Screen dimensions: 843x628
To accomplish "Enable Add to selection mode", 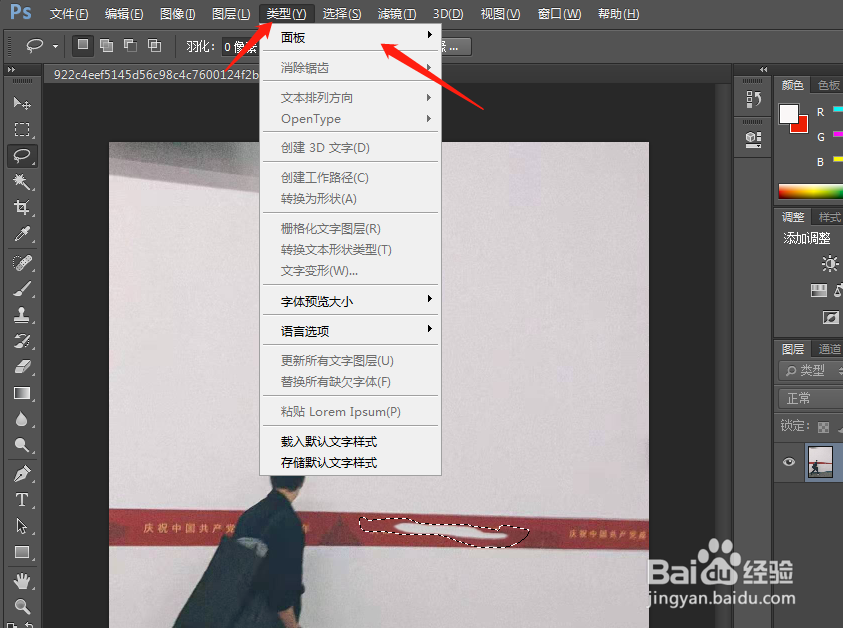I will (105, 45).
